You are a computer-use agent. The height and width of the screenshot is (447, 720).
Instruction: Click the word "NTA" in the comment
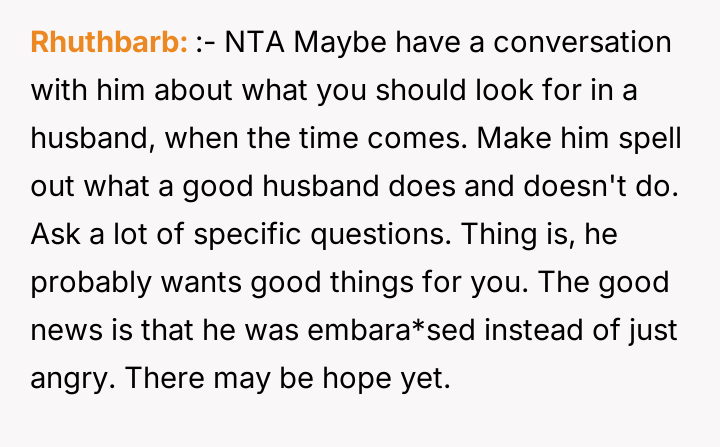[x=263, y=43]
